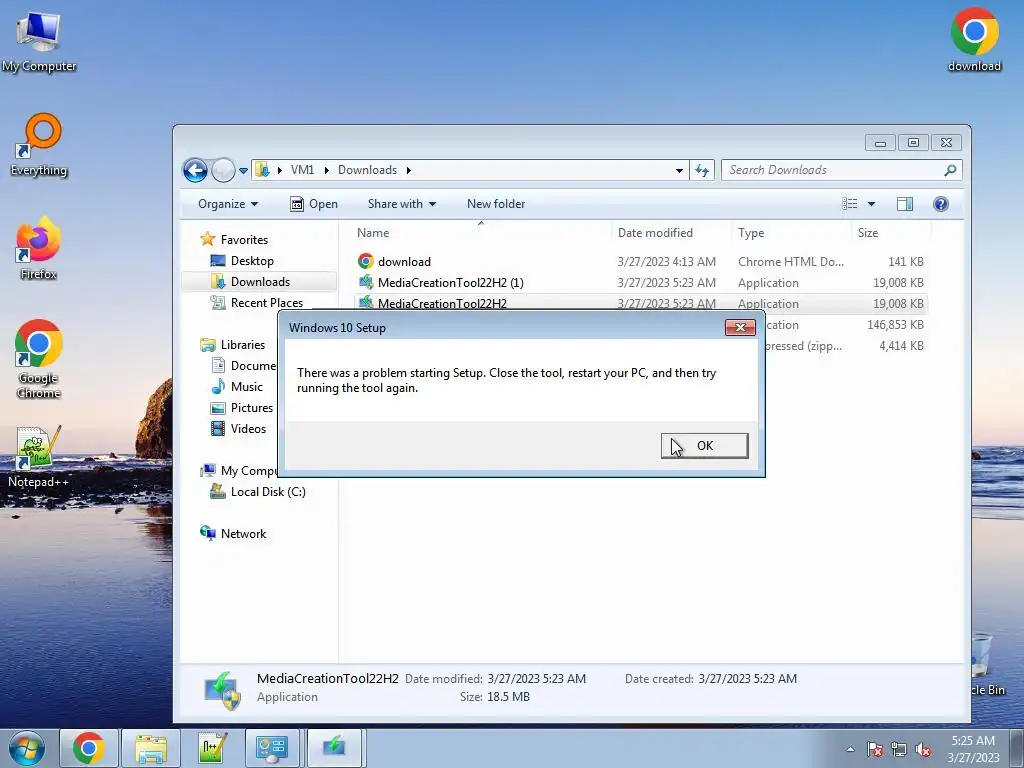Open Network in the navigation pane
1024x768 pixels.
[243, 534]
